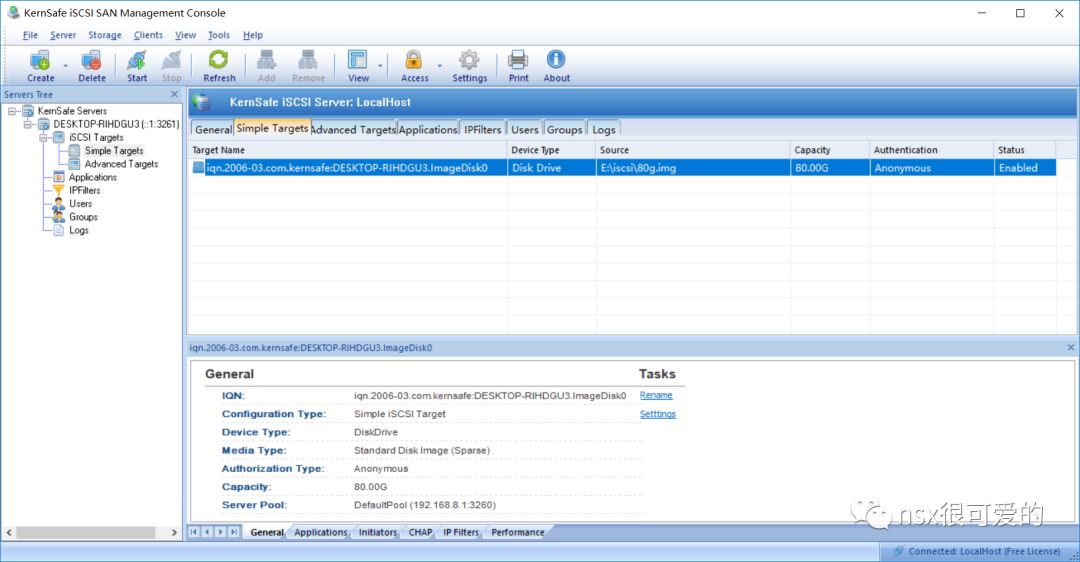This screenshot has height=562, width=1080.
Task: Open the File menu
Action: point(30,35)
